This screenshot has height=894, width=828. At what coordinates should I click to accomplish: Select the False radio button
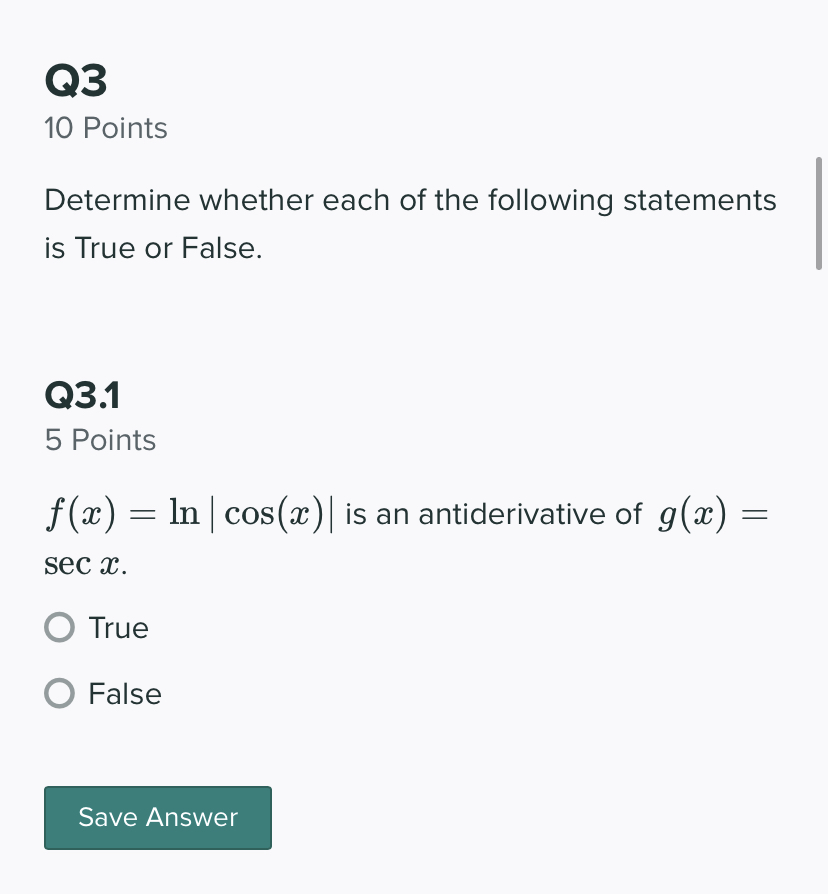(x=59, y=693)
